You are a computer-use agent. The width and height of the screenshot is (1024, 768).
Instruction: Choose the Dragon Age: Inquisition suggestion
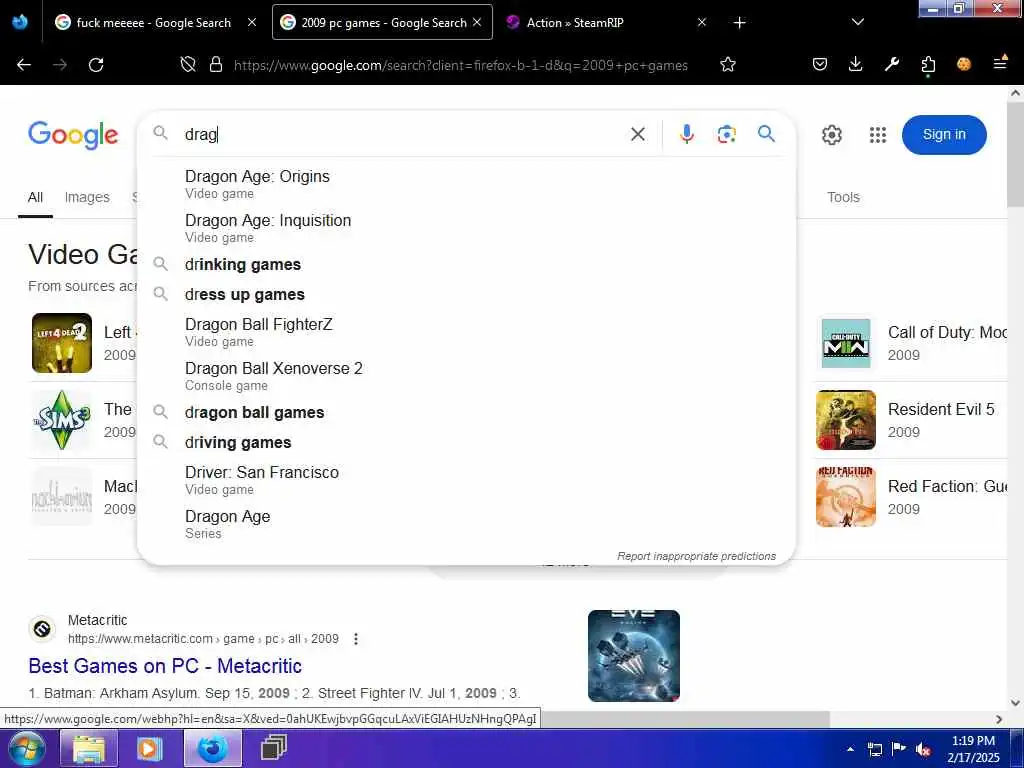[466, 228]
